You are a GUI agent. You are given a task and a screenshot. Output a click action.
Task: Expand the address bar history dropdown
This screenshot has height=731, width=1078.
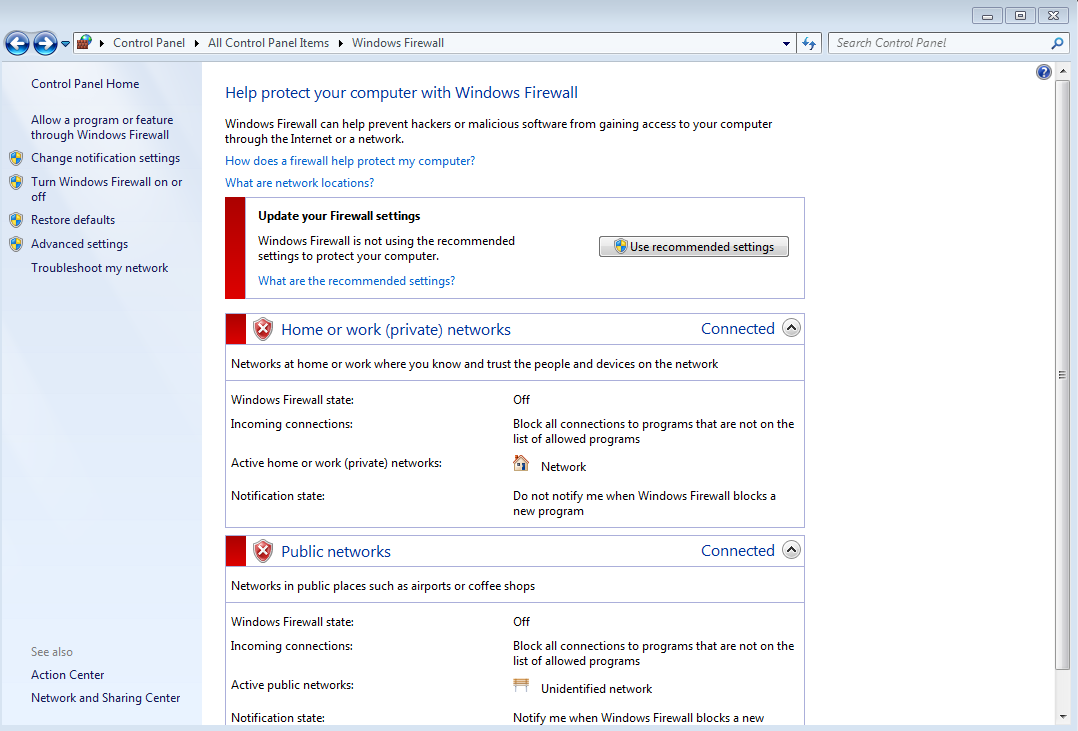pos(786,43)
